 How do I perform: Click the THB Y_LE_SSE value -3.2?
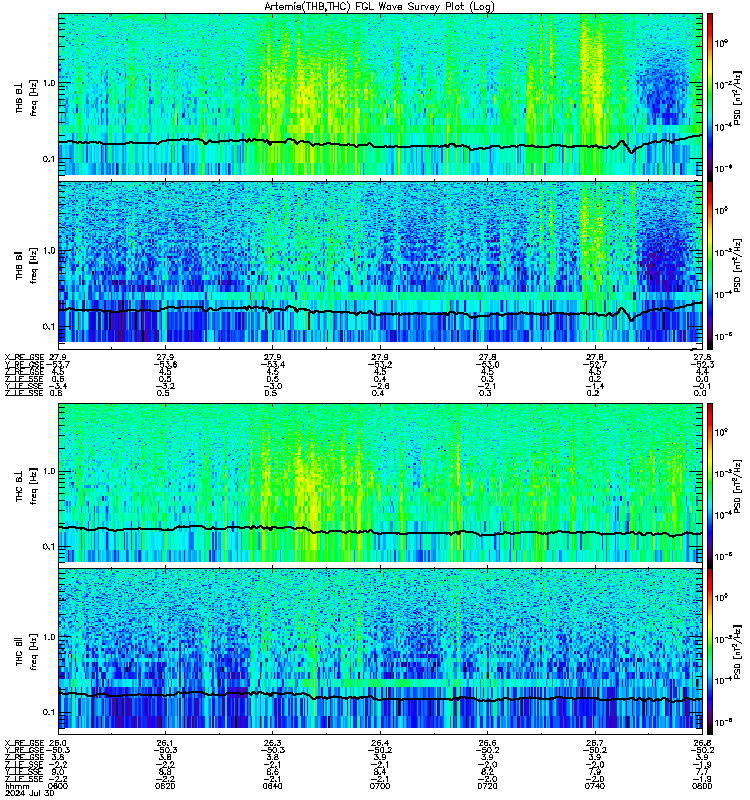pos(164,386)
